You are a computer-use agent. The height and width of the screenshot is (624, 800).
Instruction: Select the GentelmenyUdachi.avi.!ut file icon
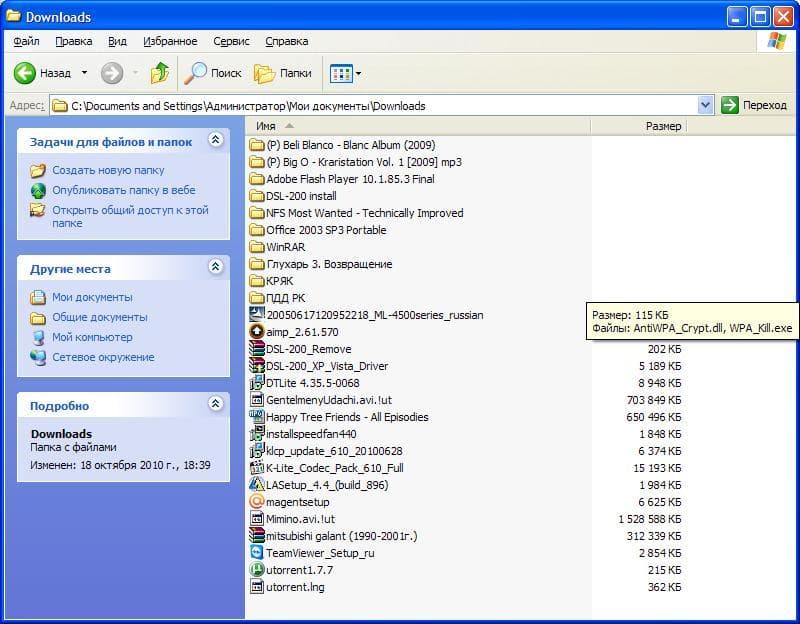[x=257, y=400]
